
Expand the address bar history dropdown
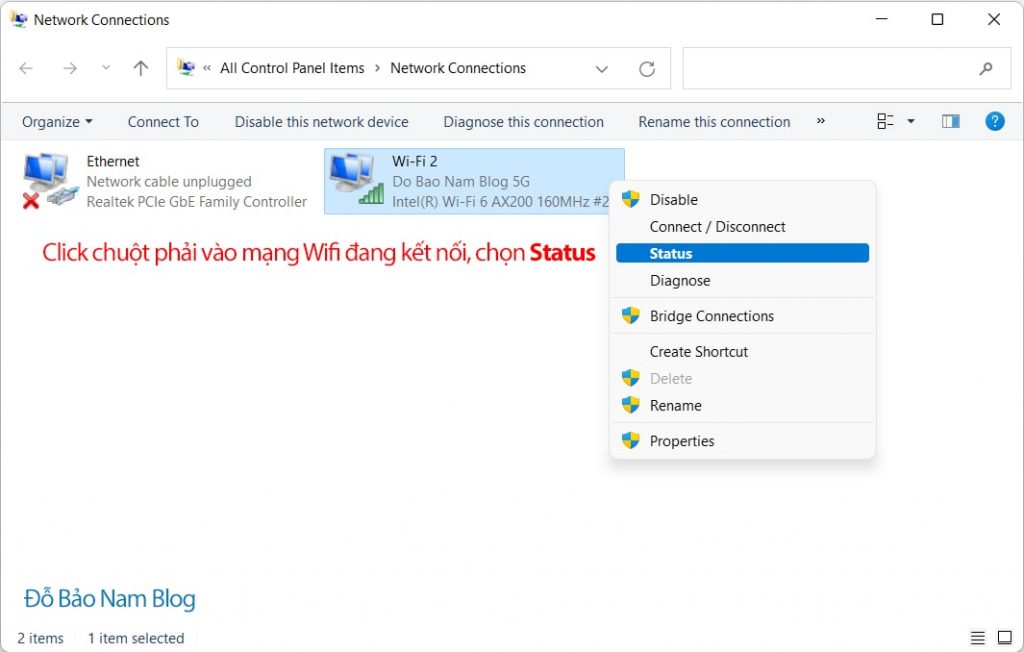pos(601,69)
